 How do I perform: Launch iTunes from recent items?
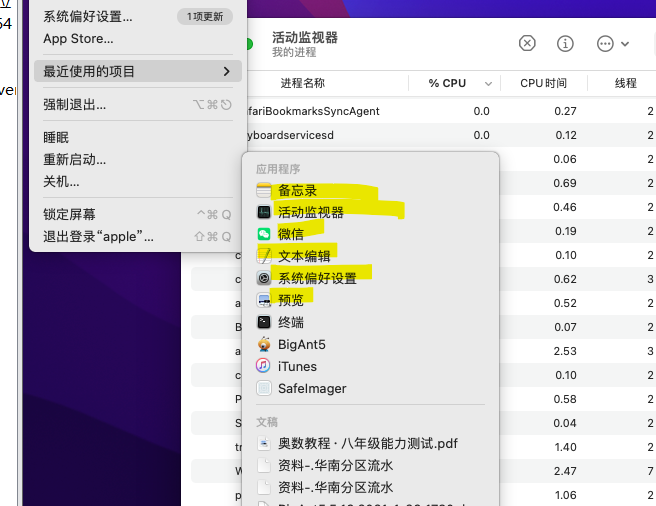click(370, 366)
